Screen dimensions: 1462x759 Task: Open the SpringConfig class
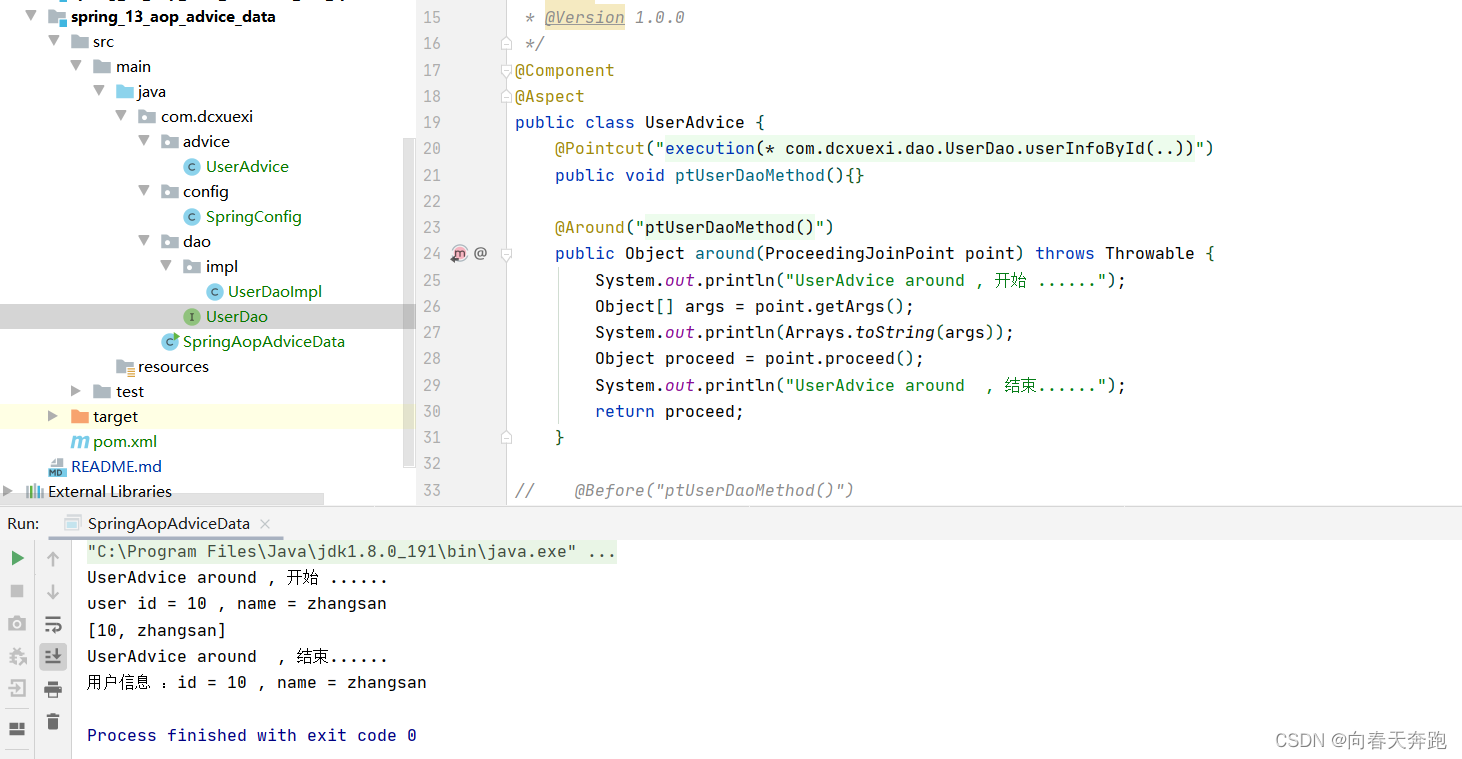[253, 216]
